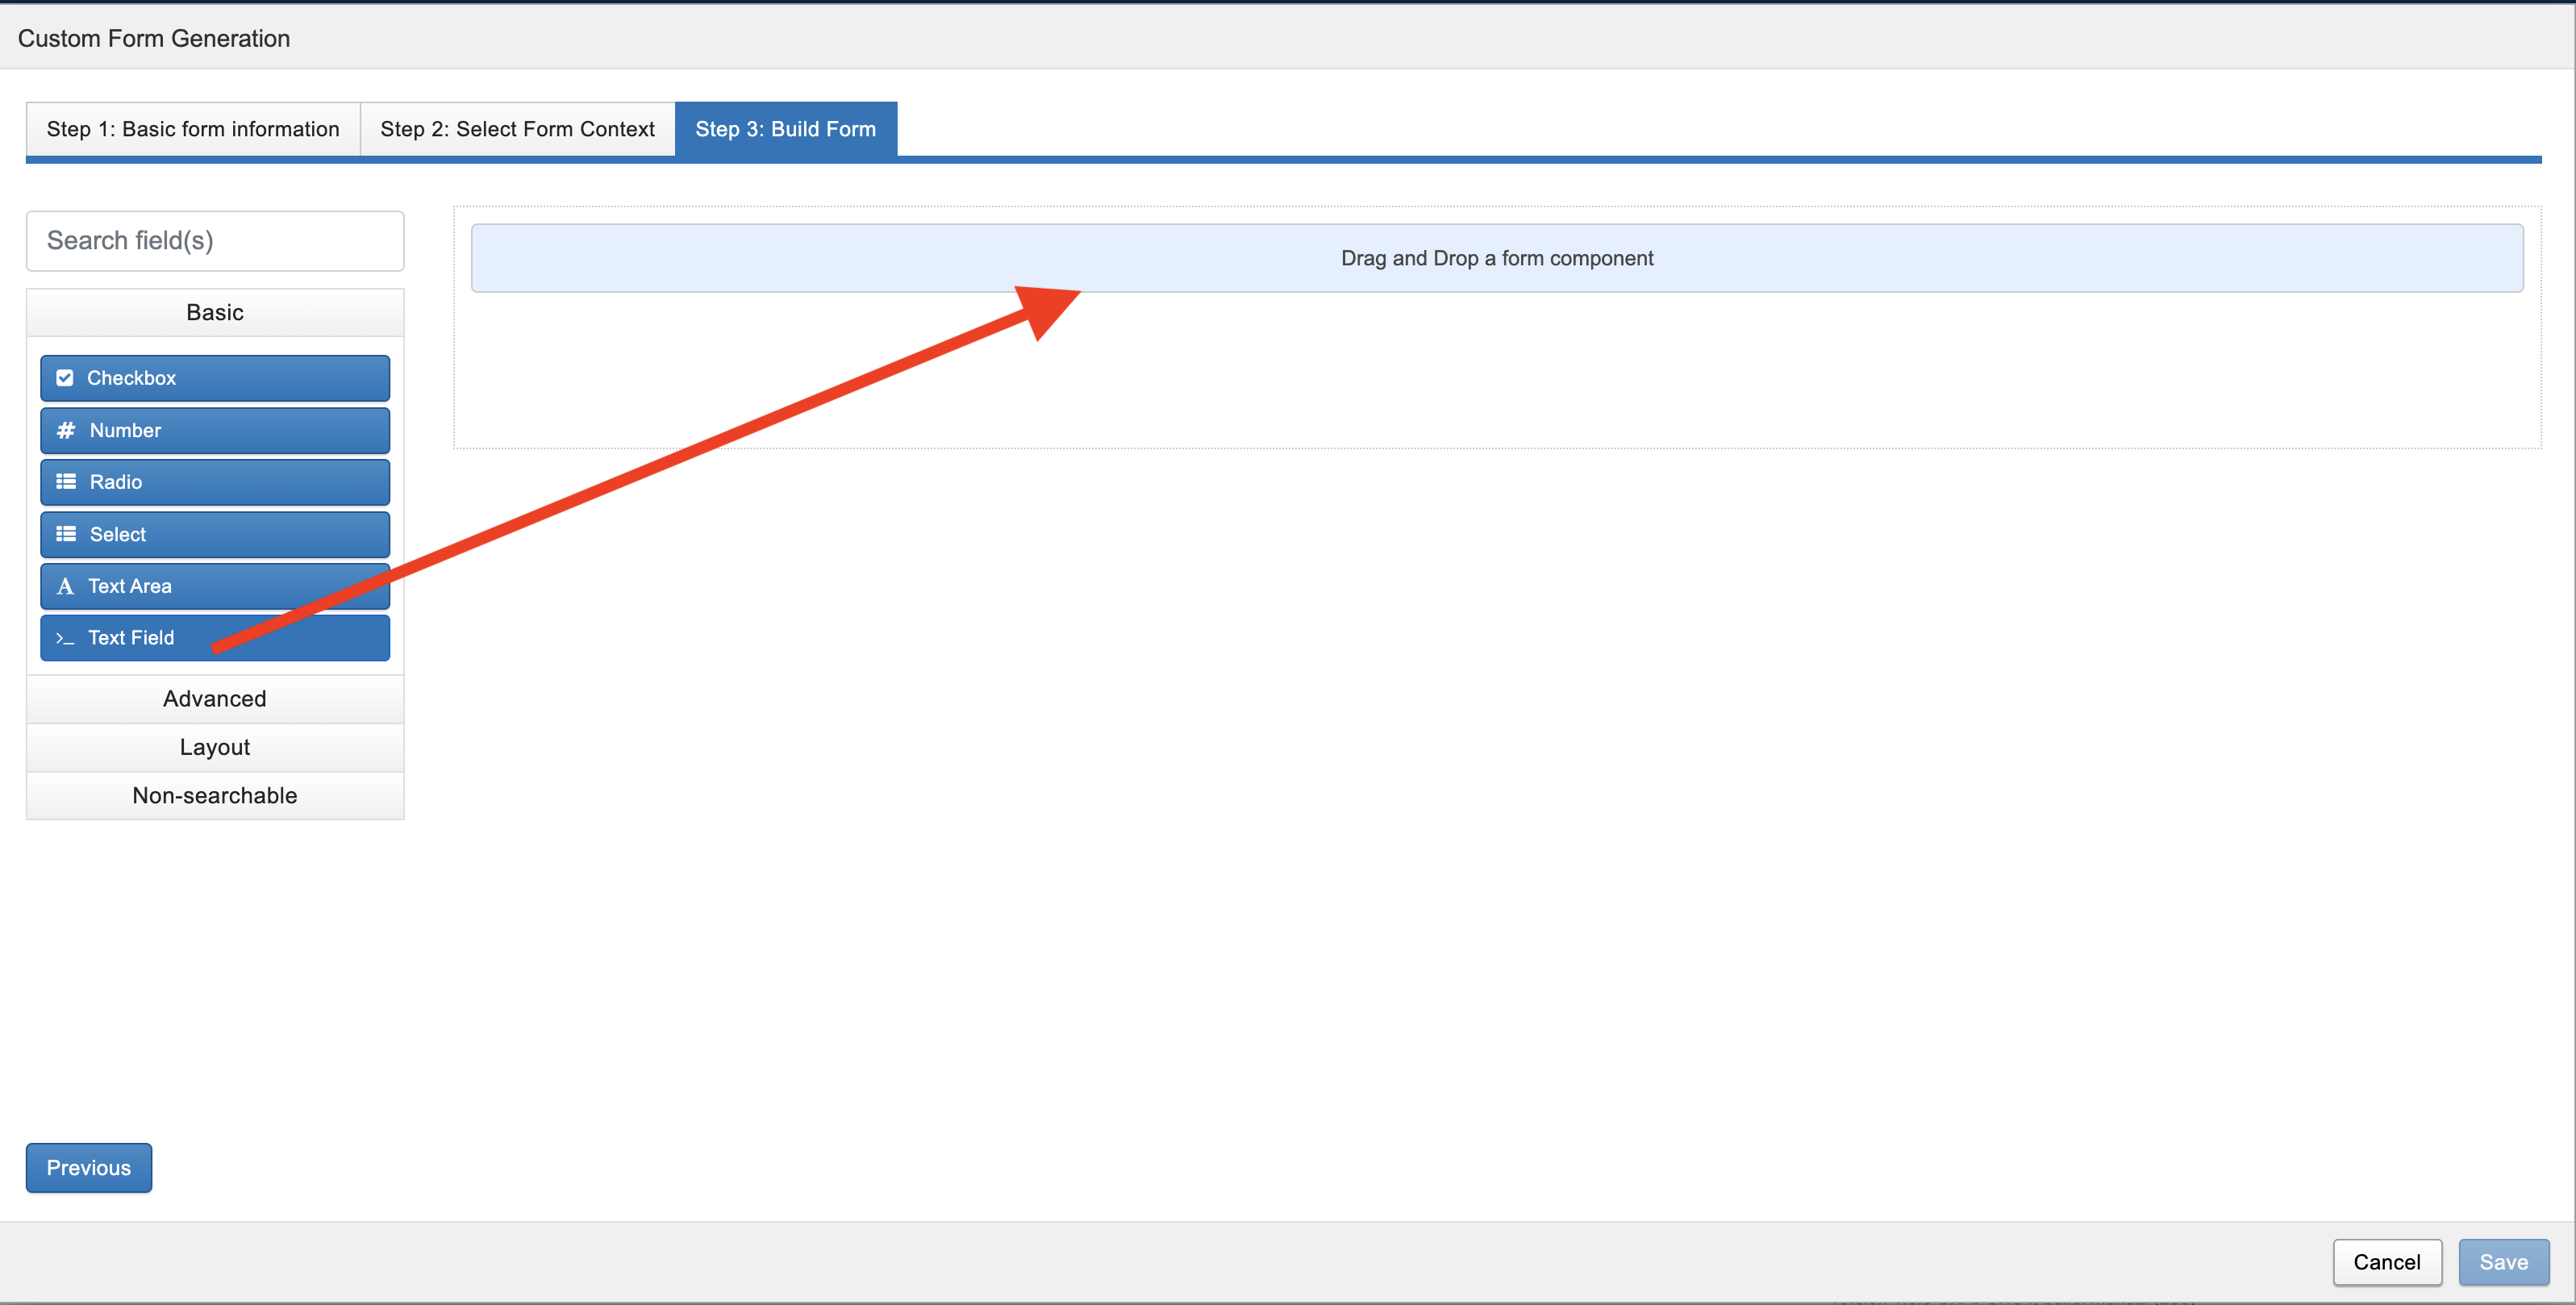This screenshot has height=1305, width=2576.
Task: Click the Step 3: Build Form tab
Action: [x=785, y=129]
